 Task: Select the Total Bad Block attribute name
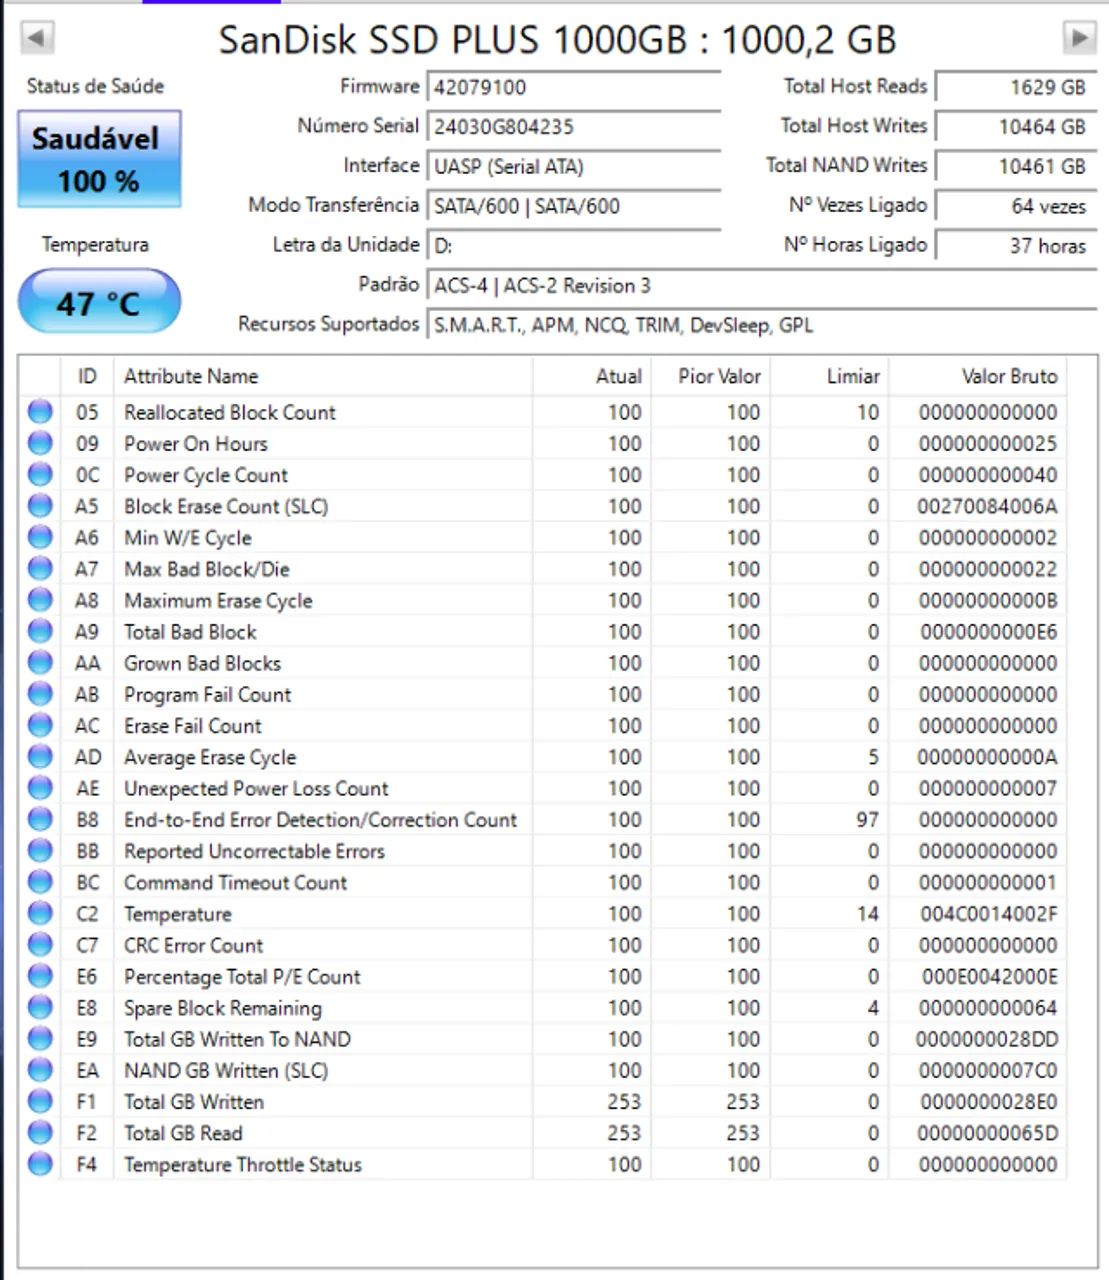(190, 632)
